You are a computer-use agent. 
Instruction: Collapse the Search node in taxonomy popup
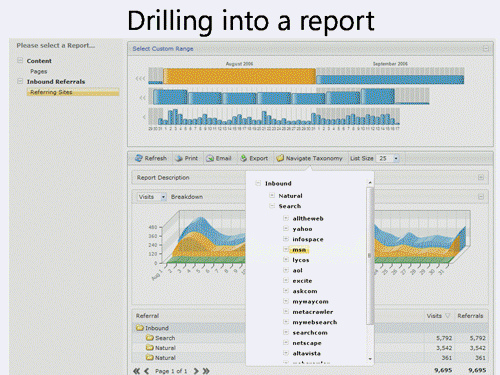(x=272, y=206)
